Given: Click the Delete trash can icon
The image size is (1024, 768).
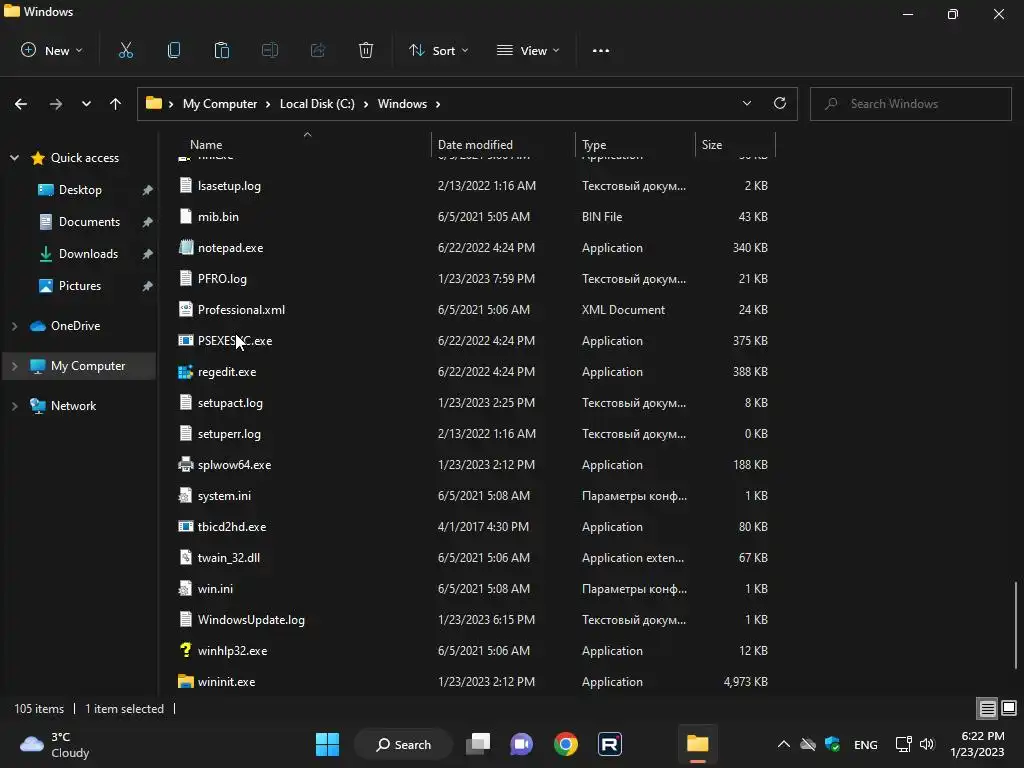Looking at the screenshot, I should [x=366, y=50].
